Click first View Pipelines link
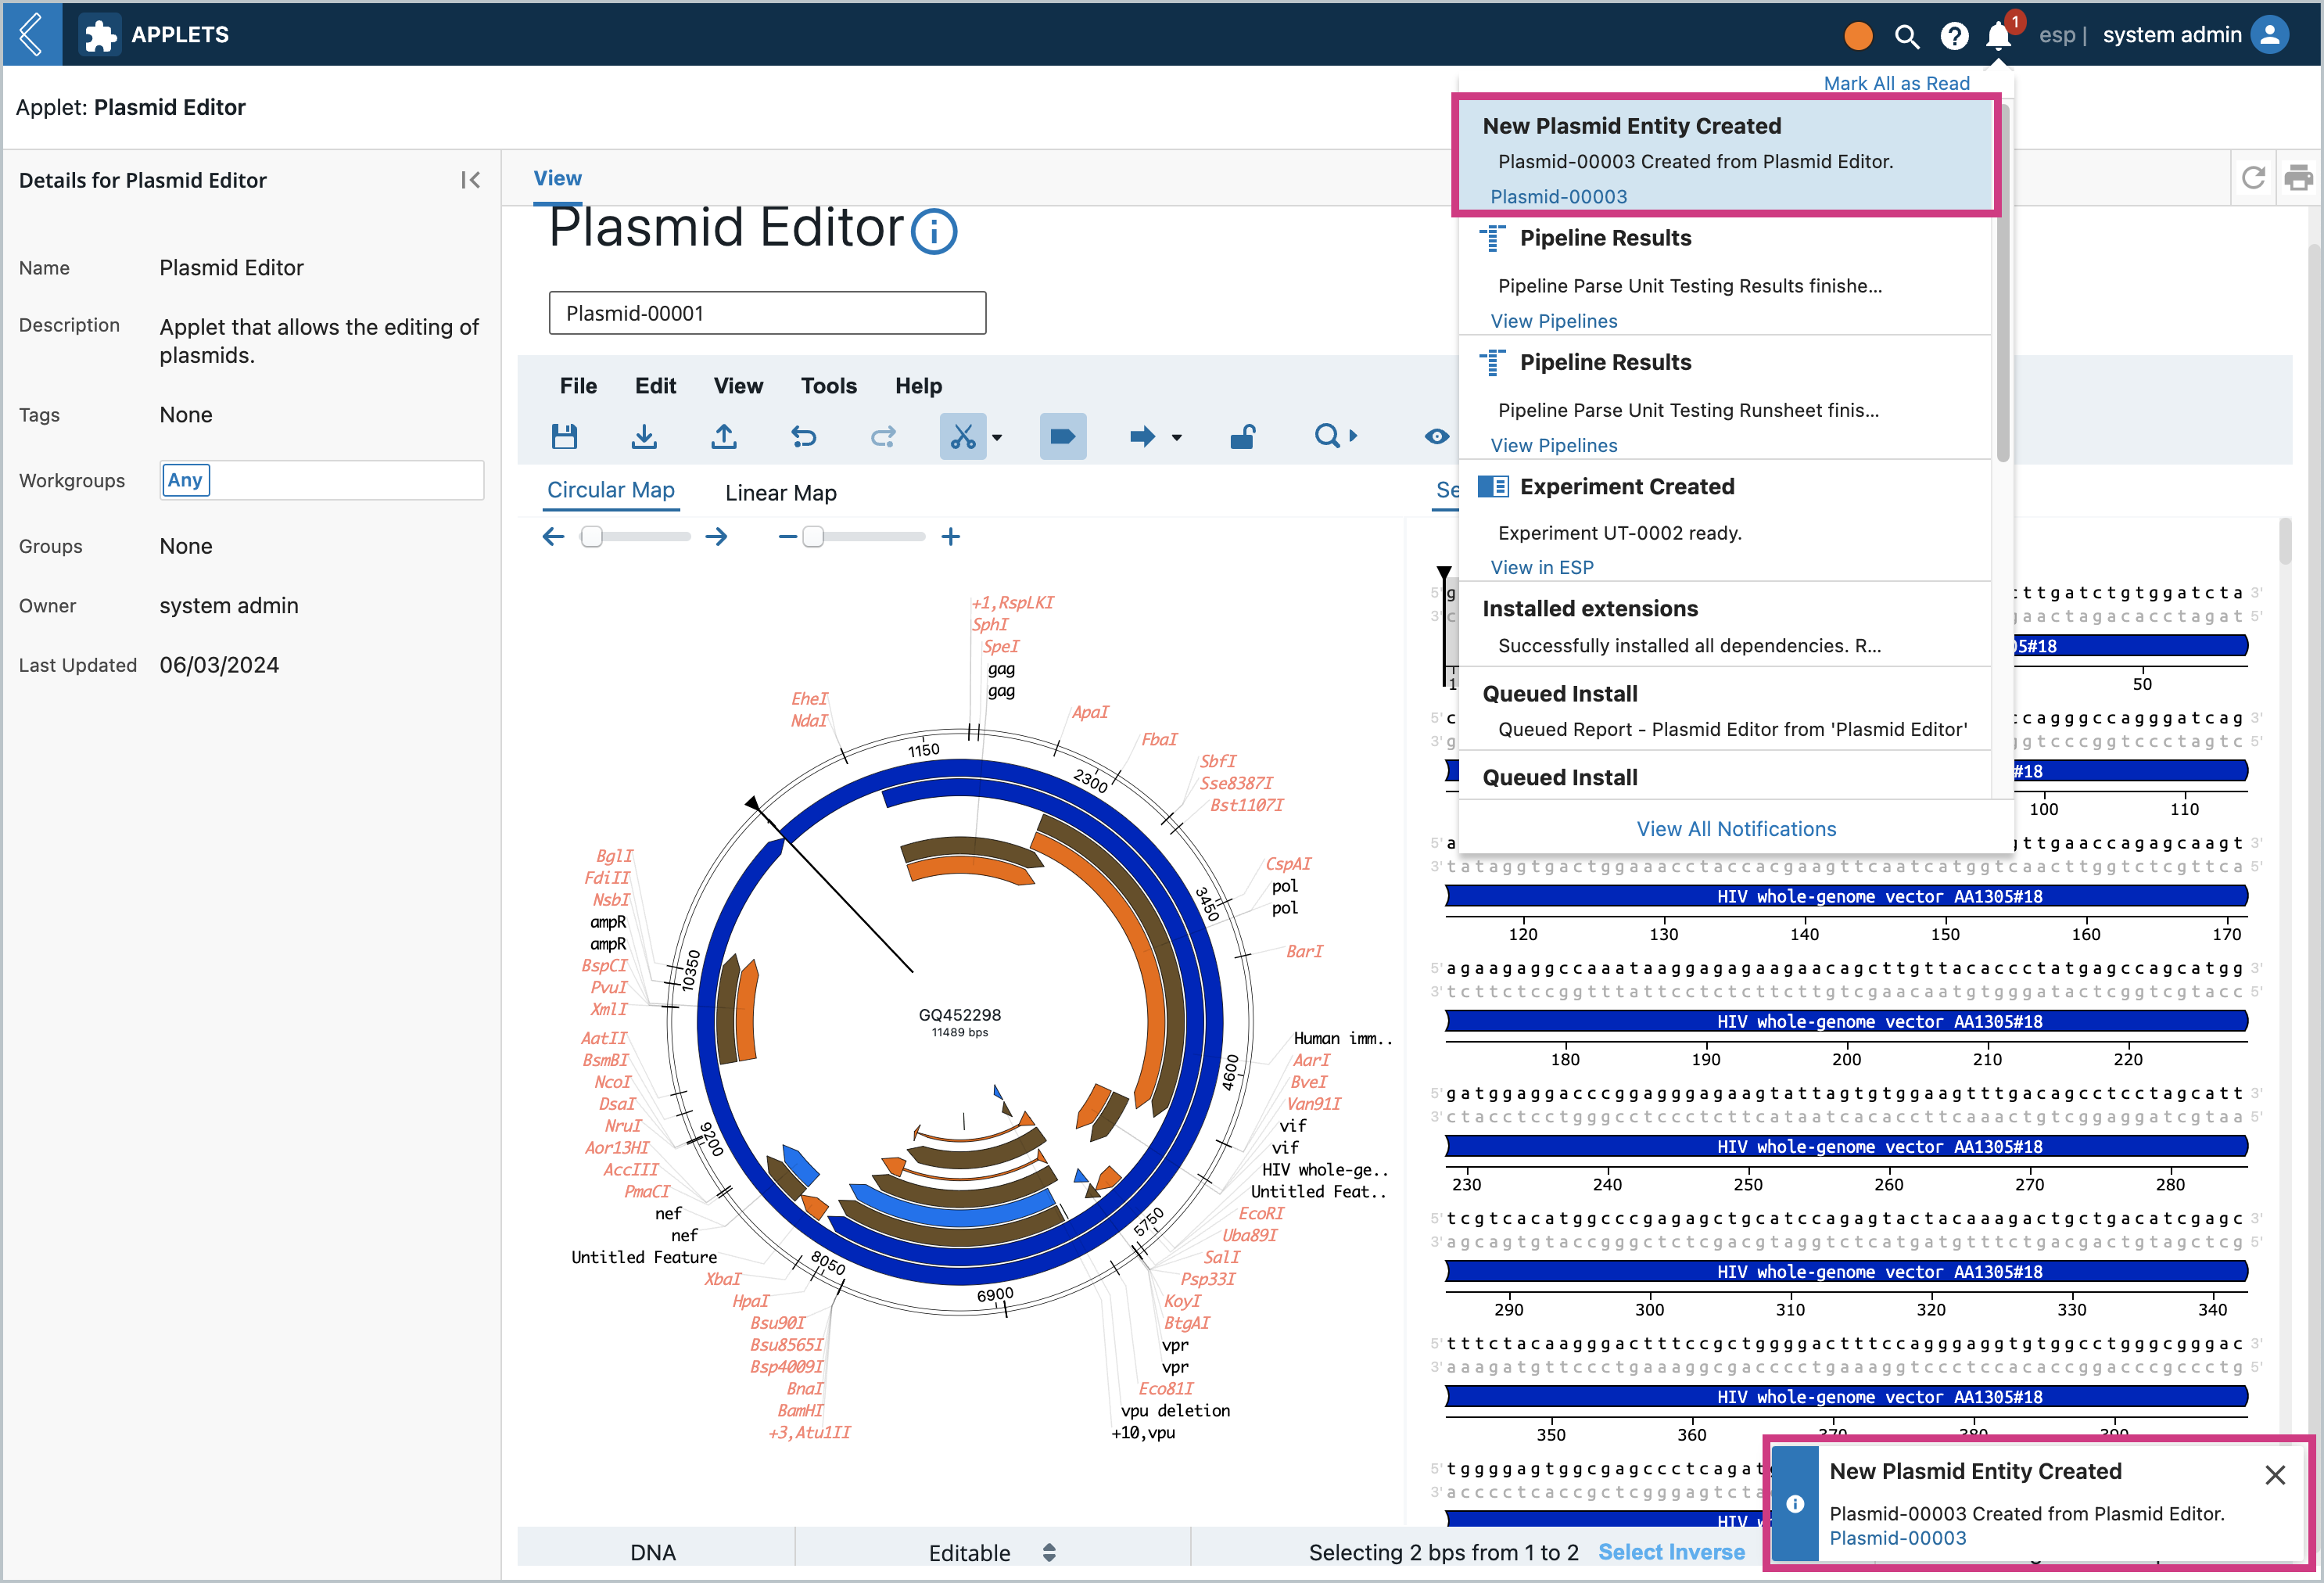 [x=1553, y=321]
